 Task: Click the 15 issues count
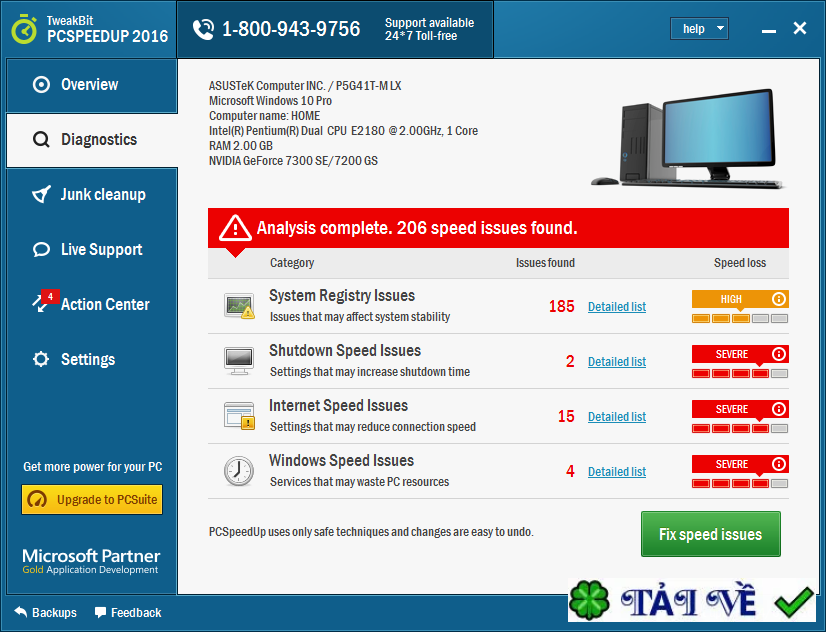tap(566, 417)
